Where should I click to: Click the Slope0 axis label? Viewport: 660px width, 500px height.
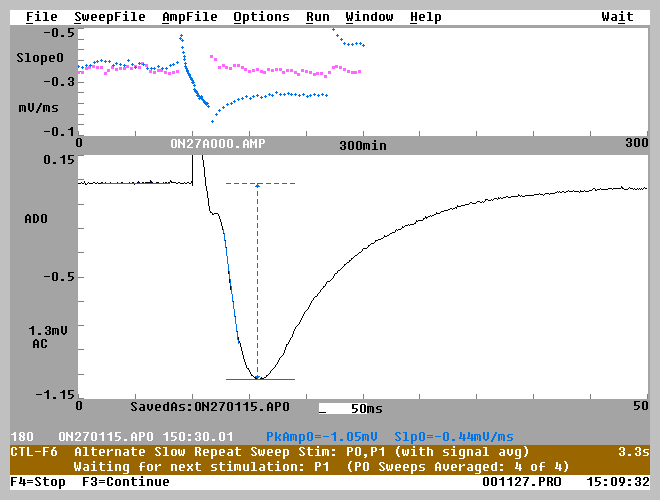point(41,57)
